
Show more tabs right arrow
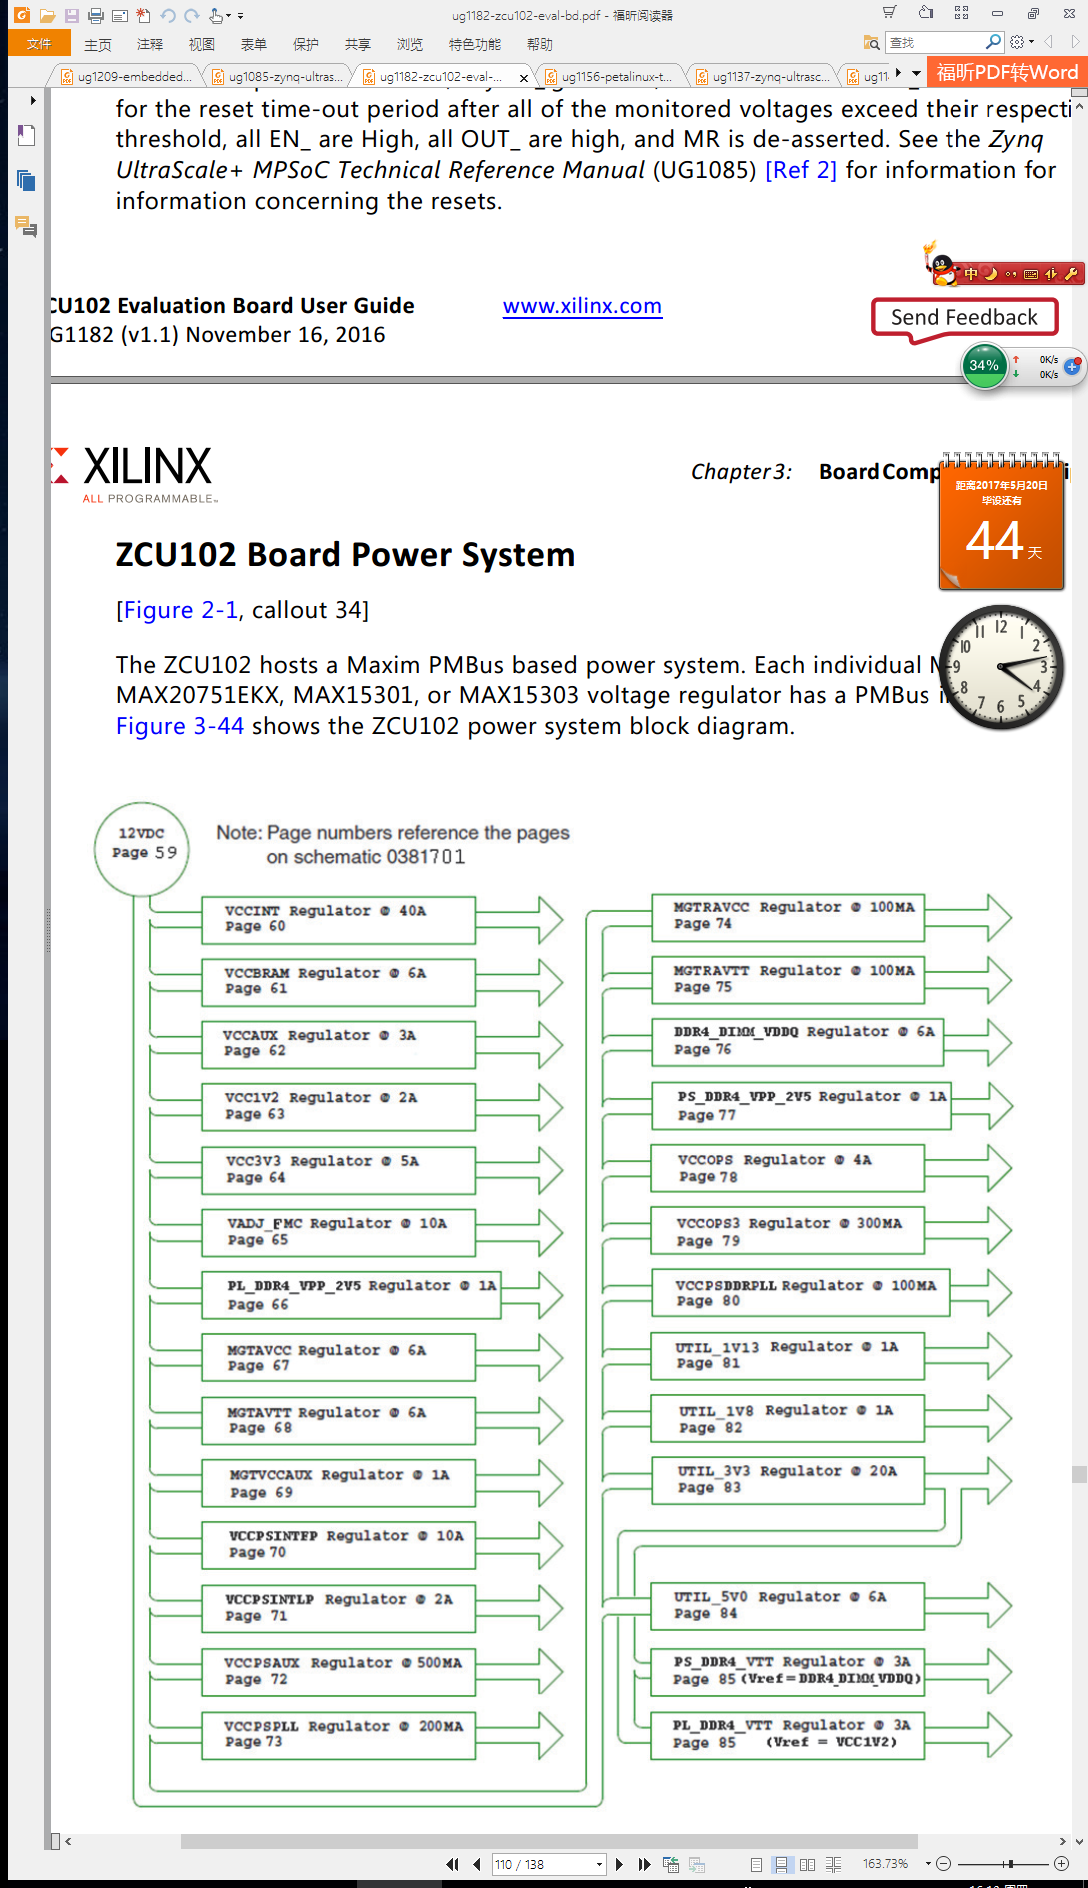[898, 73]
